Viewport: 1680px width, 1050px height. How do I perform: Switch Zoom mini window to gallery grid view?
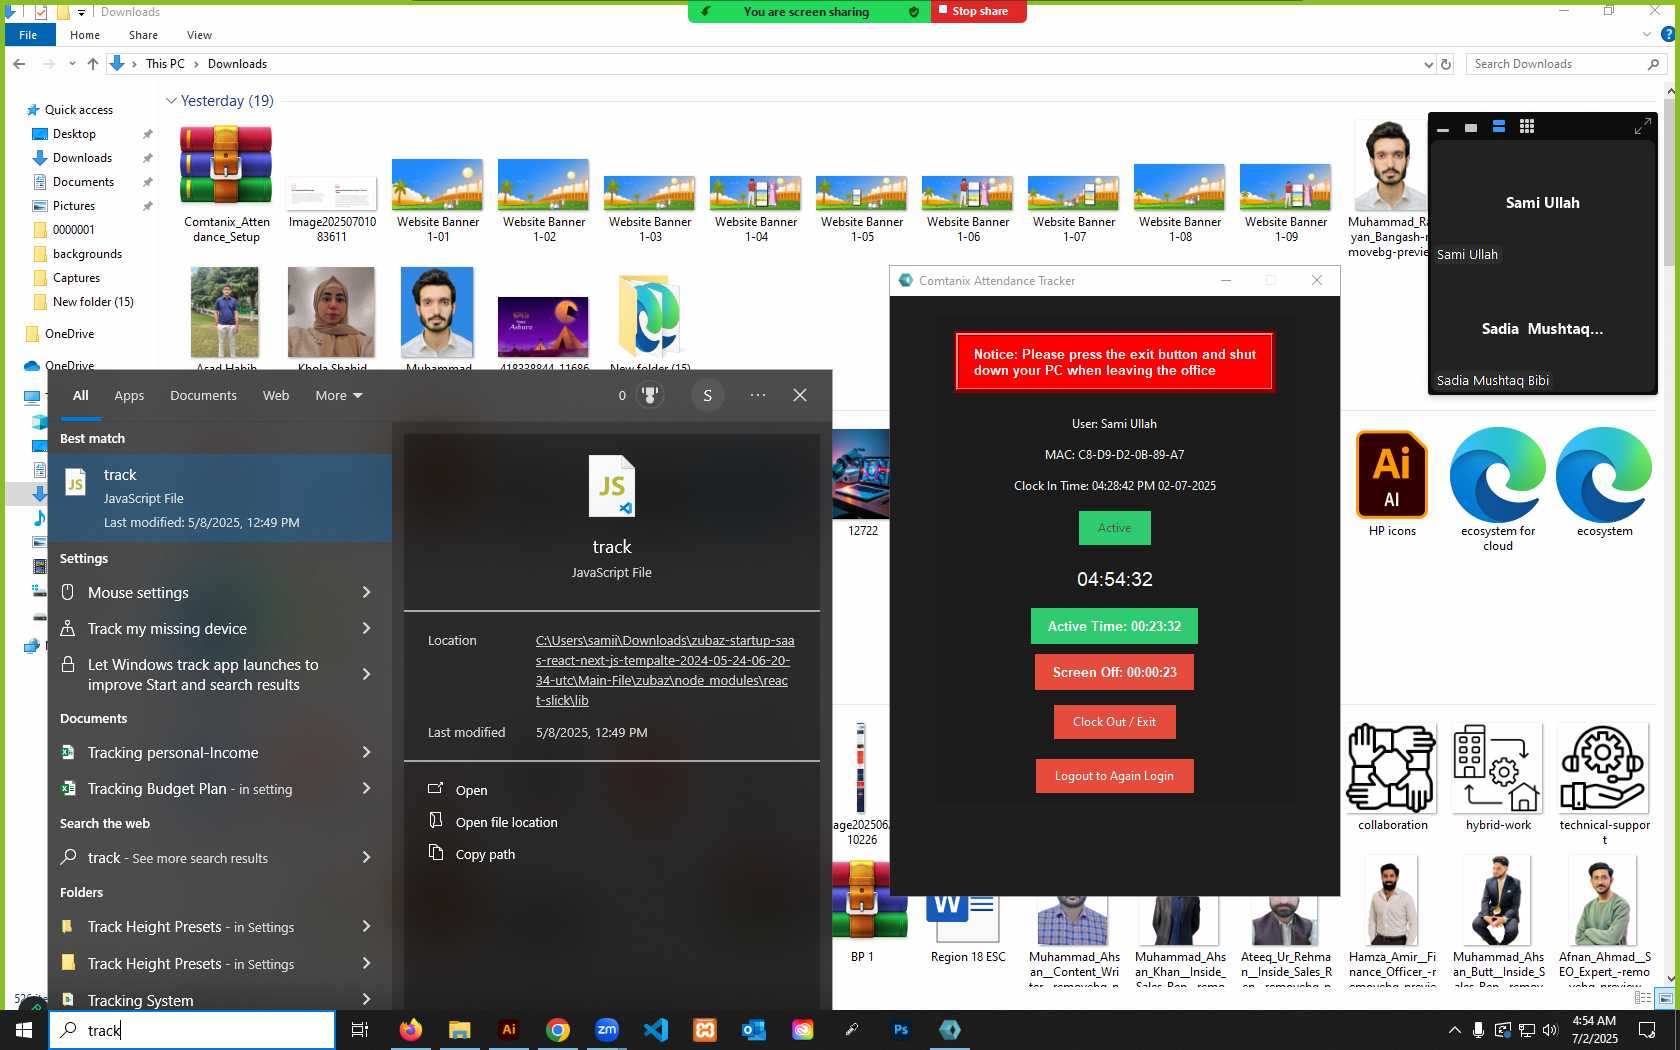click(x=1526, y=127)
